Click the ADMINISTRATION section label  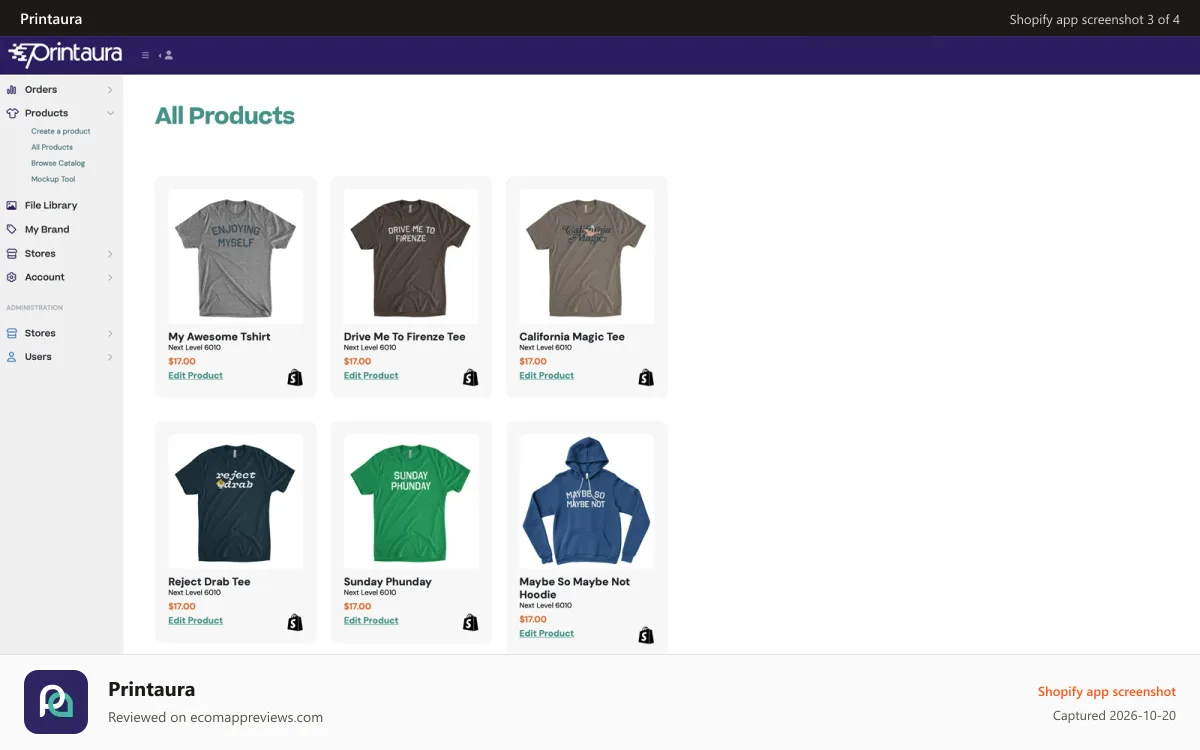coord(35,308)
